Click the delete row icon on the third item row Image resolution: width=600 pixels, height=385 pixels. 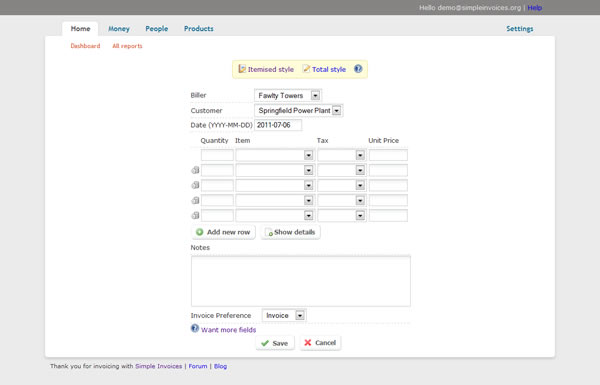[195, 185]
